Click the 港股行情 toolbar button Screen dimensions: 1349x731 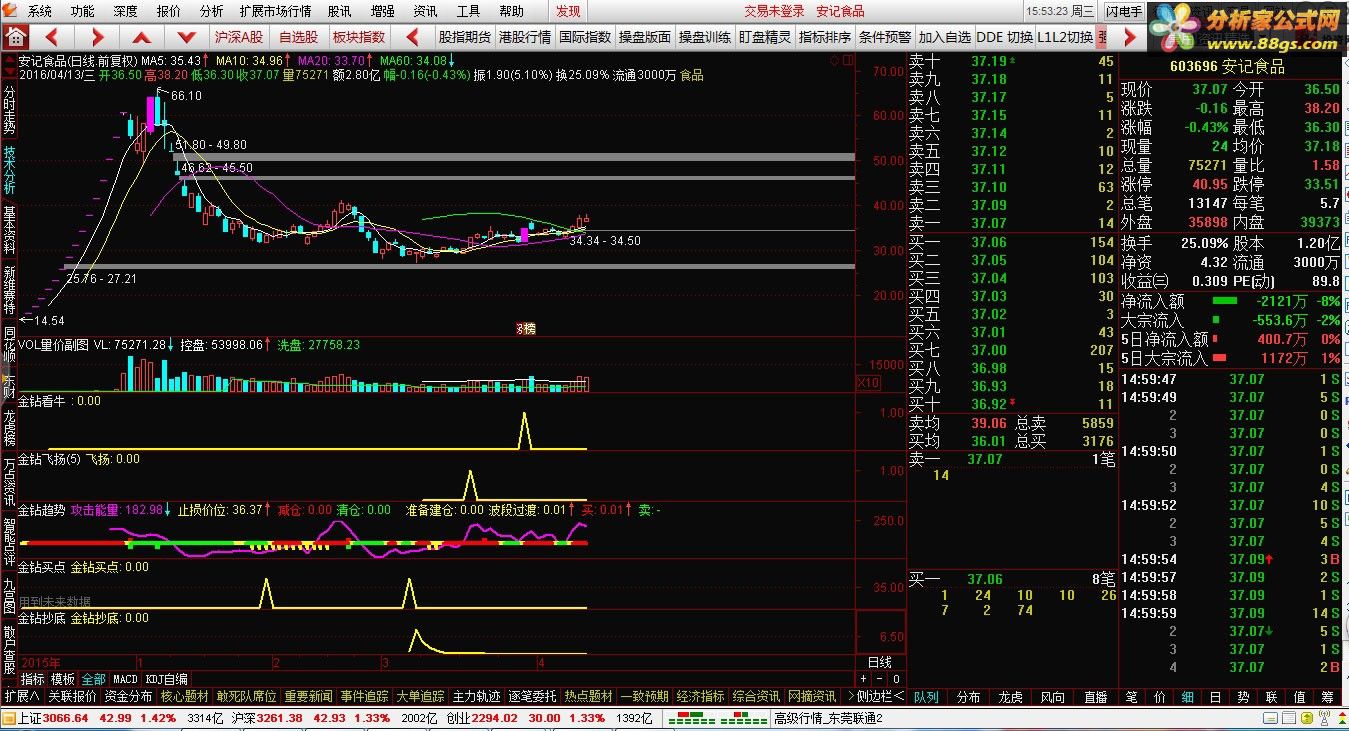click(525, 37)
